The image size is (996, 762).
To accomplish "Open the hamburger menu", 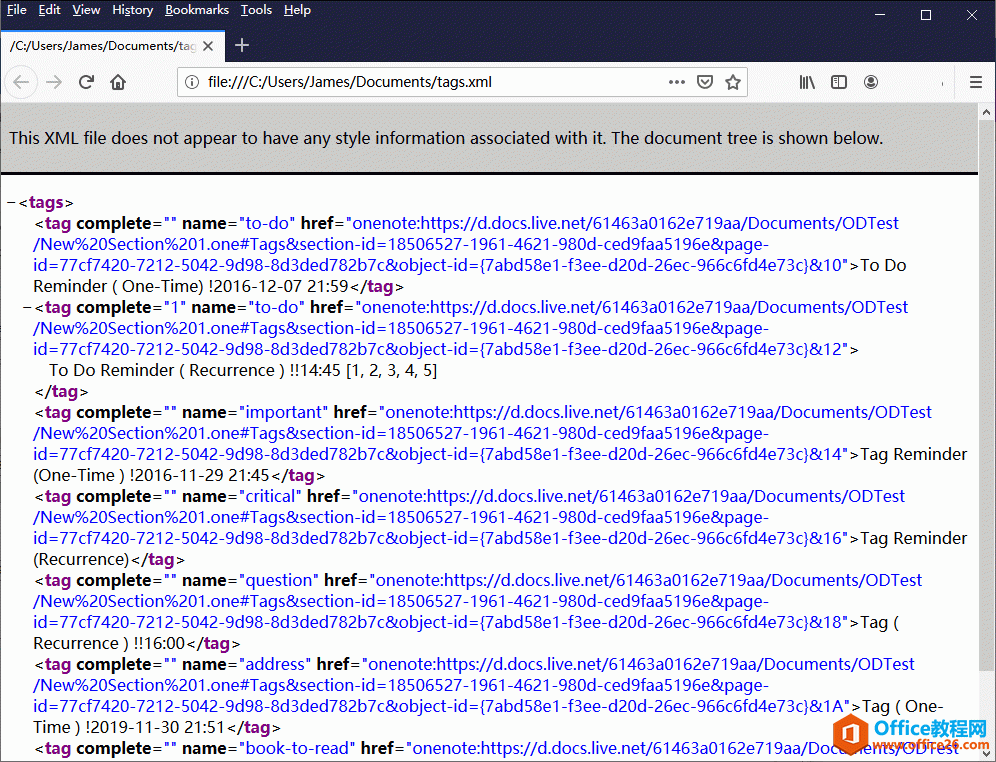I will pos(975,82).
